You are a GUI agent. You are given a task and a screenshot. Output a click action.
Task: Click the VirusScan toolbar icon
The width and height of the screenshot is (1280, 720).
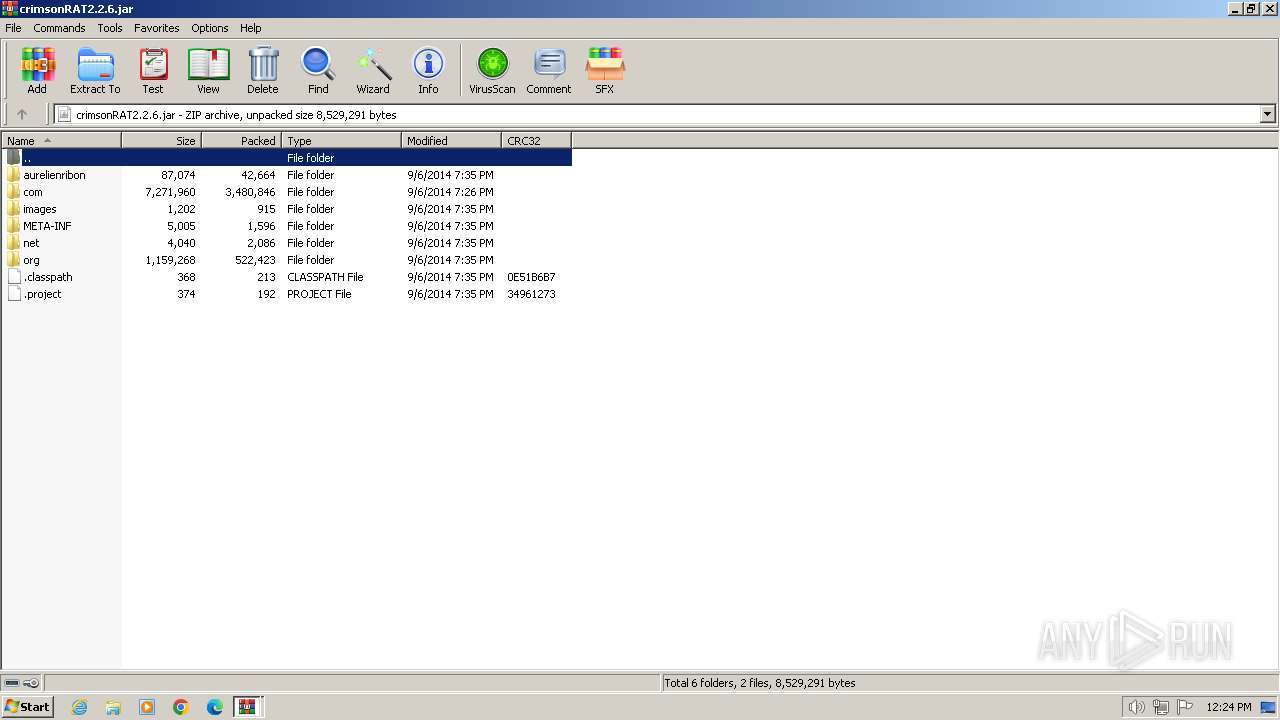point(492,71)
